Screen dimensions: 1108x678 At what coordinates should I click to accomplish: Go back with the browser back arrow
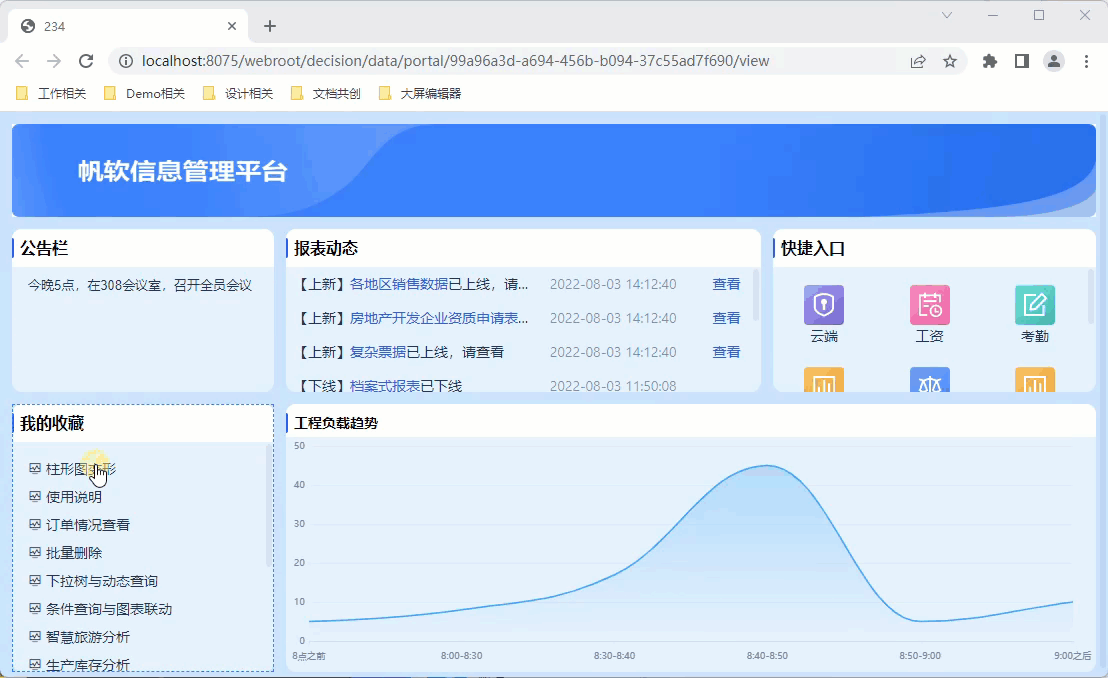pos(22,61)
